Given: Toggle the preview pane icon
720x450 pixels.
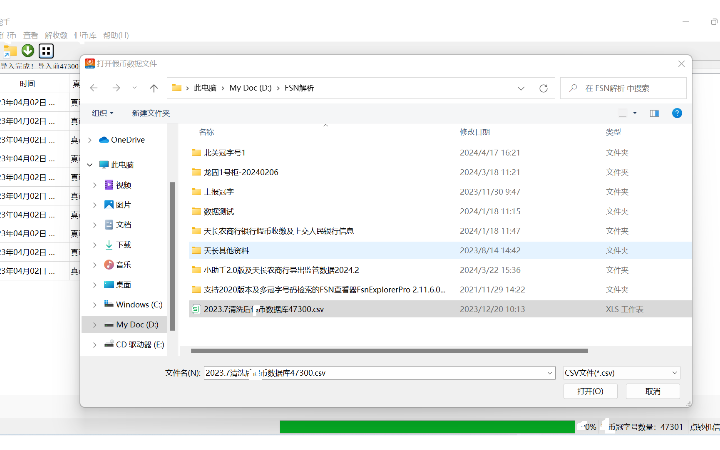Looking at the screenshot, I should (x=654, y=113).
